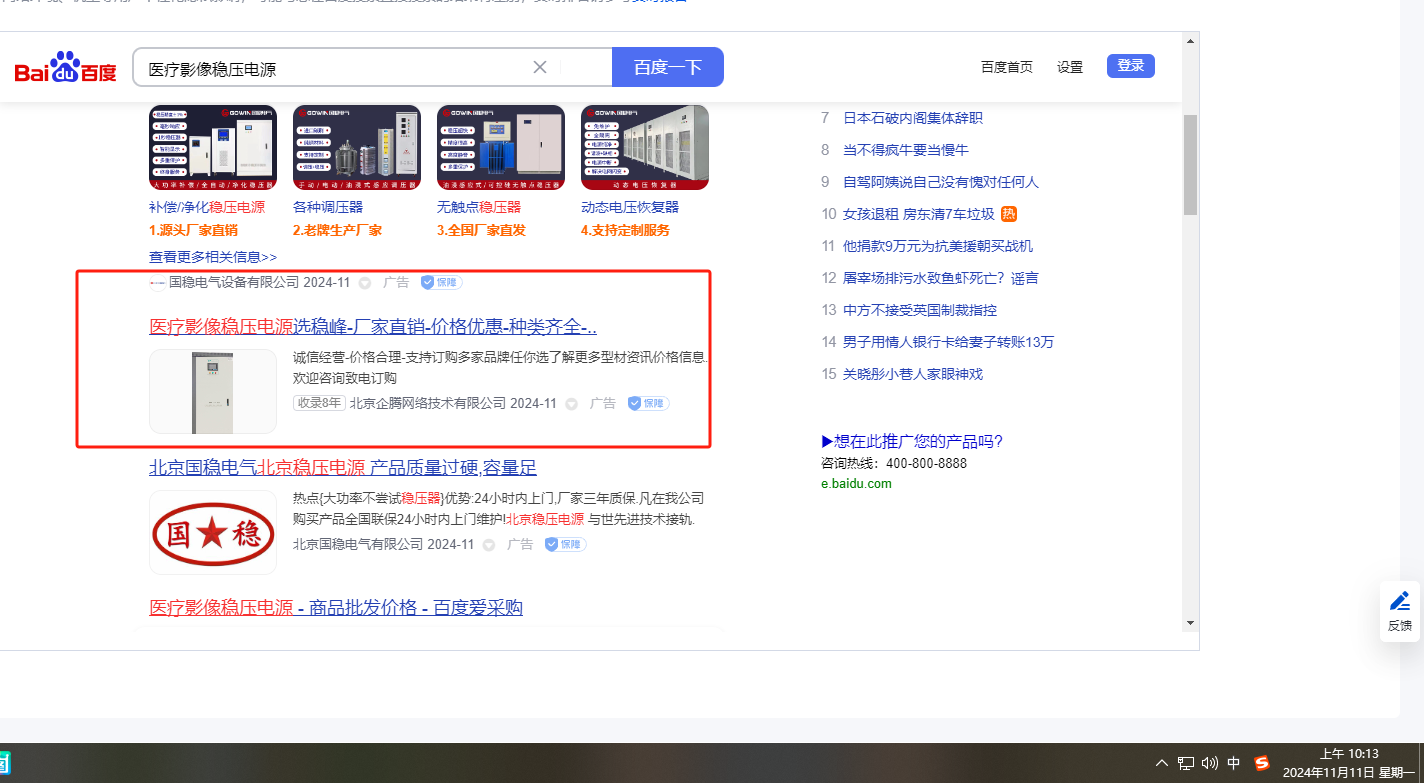This screenshot has width=1424, height=783.
Task: Show hidden system tray icons
Action: pyautogui.click(x=1161, y=763)
